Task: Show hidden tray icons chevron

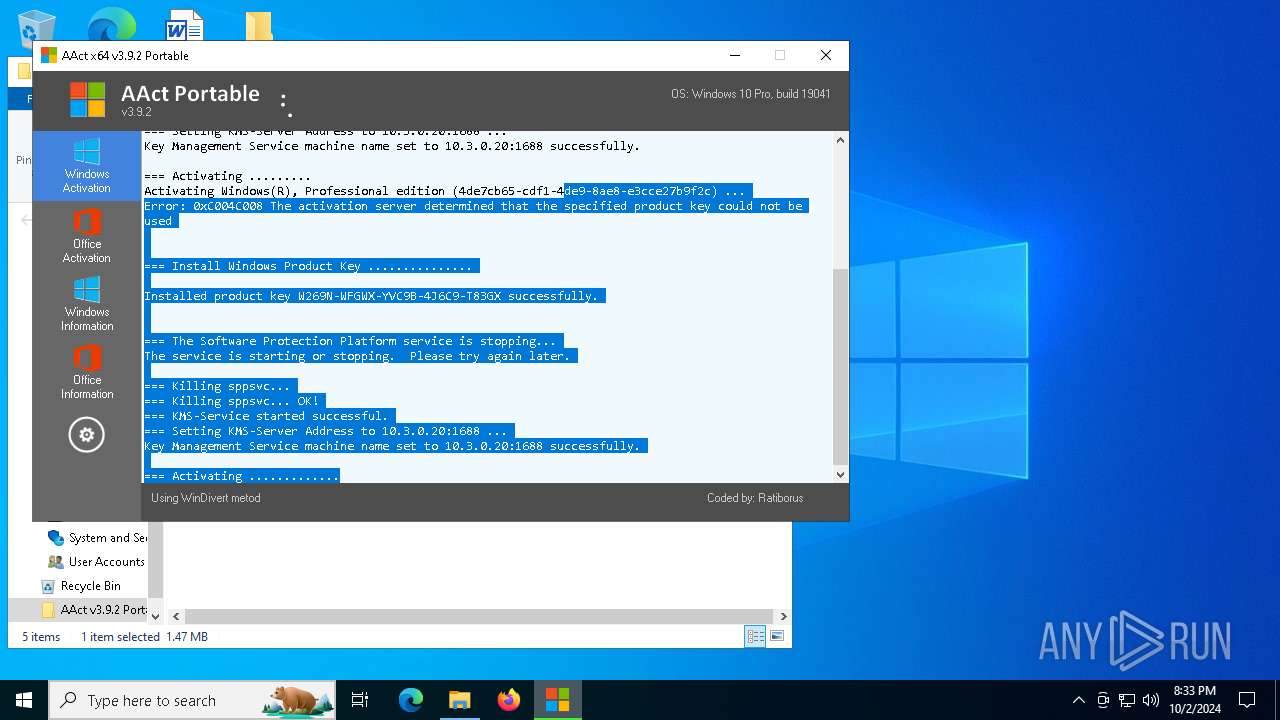Action: click(x=1078, y=700)
